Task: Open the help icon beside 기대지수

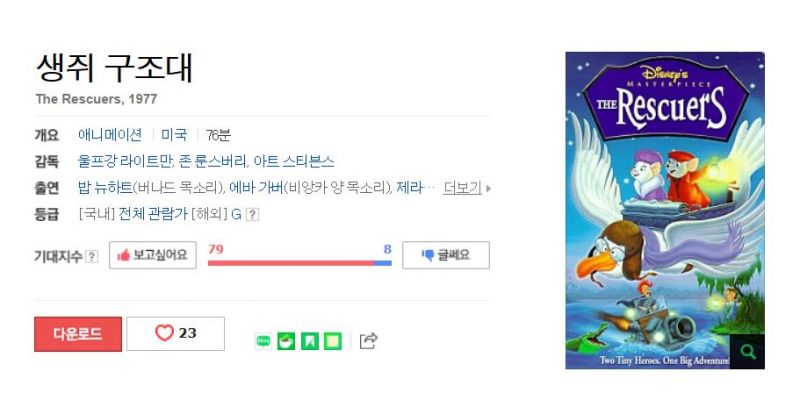Action: (91, 256)
